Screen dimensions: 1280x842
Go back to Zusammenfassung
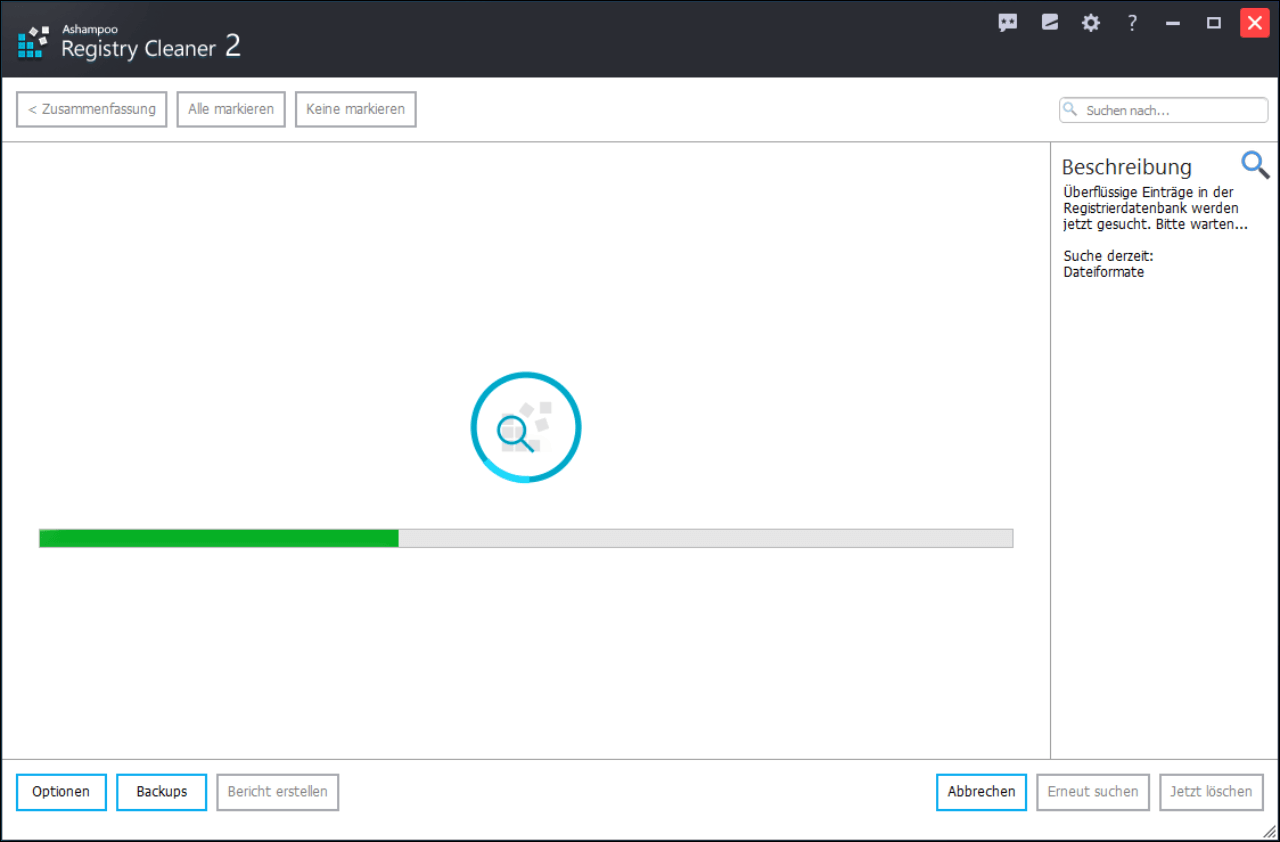click(x=92, y=109)
